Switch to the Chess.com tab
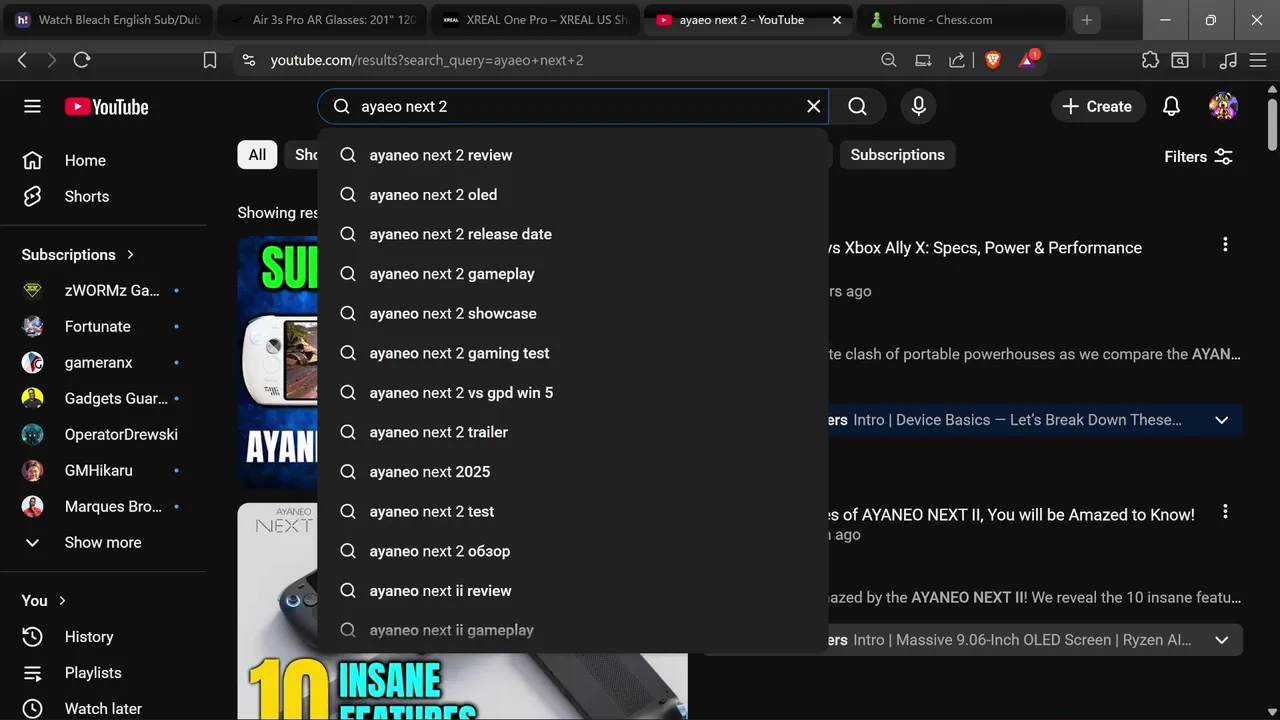 click(x=960, y=20)
